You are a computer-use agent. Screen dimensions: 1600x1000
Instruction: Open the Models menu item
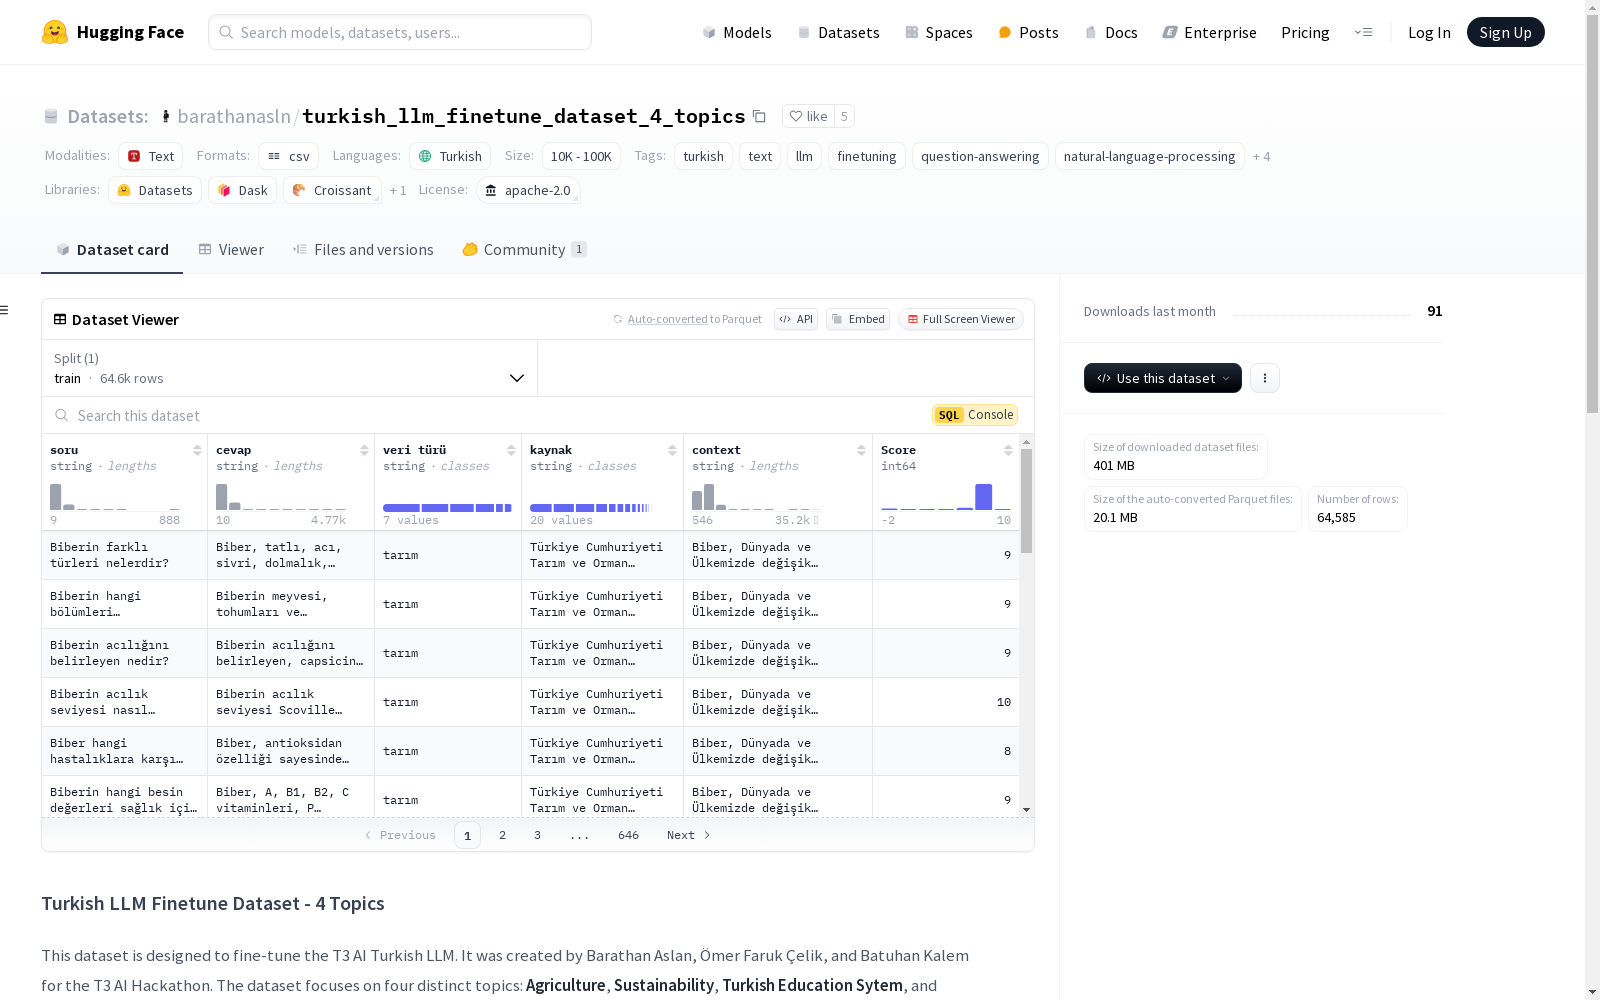(x=737, y=32)
